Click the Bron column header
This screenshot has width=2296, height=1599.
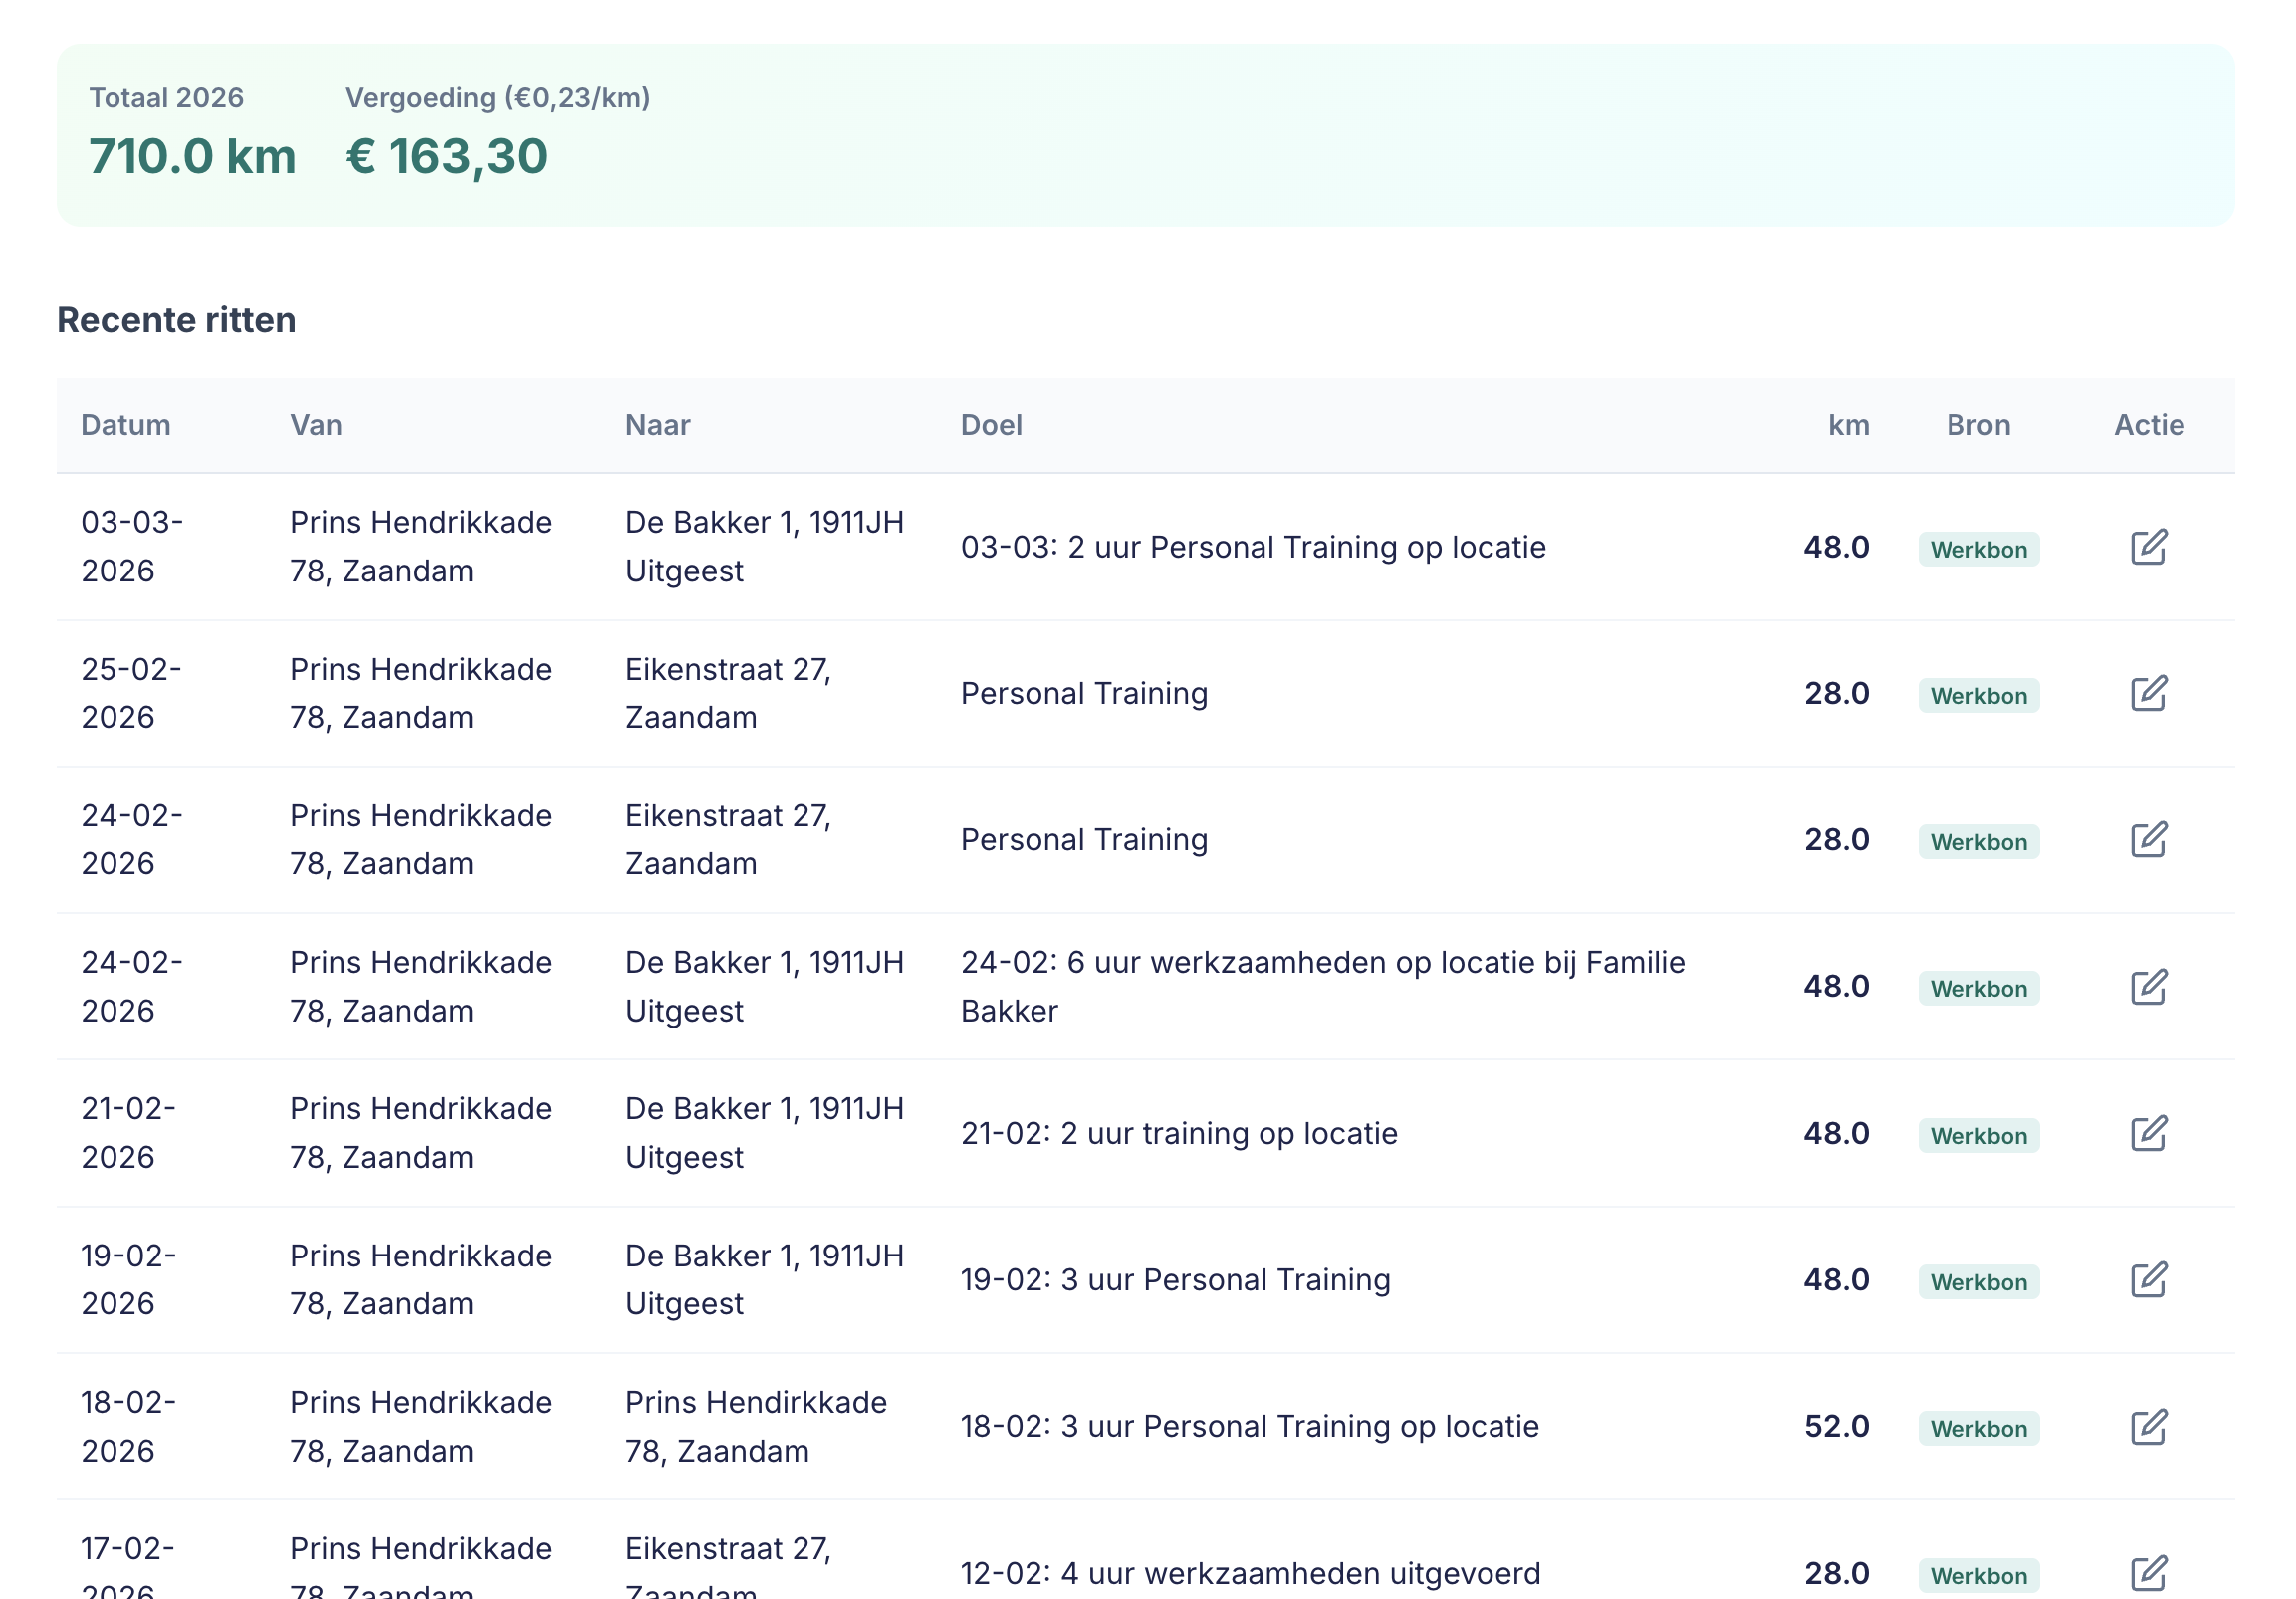click(x=1977, y=425)
